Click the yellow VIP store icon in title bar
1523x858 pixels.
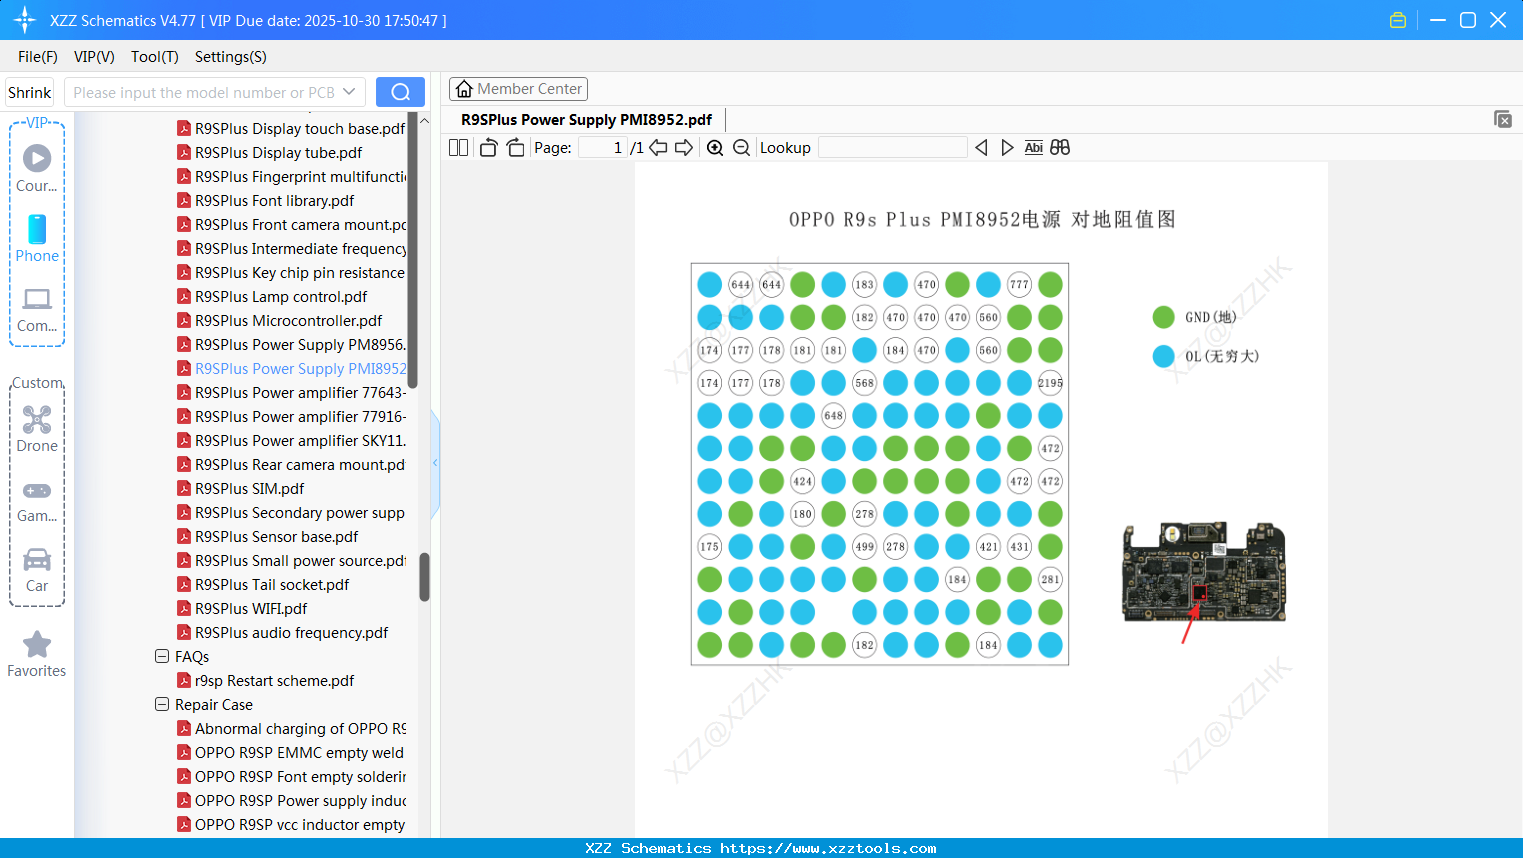[x=1398, y=20]
